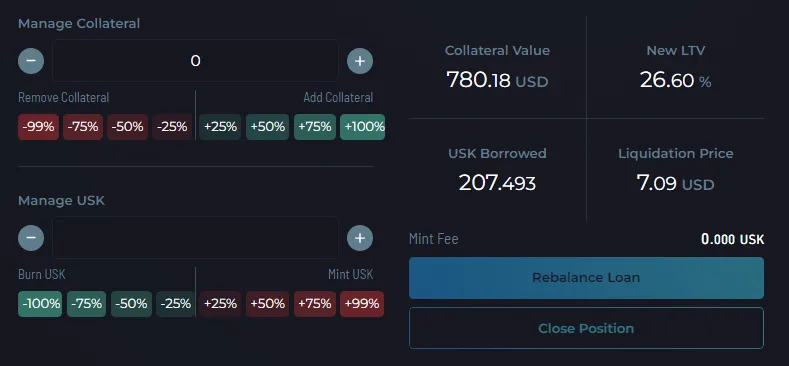
Task: Click the Liquidation Price 7.09 USD value
Action: click(675, 183)
